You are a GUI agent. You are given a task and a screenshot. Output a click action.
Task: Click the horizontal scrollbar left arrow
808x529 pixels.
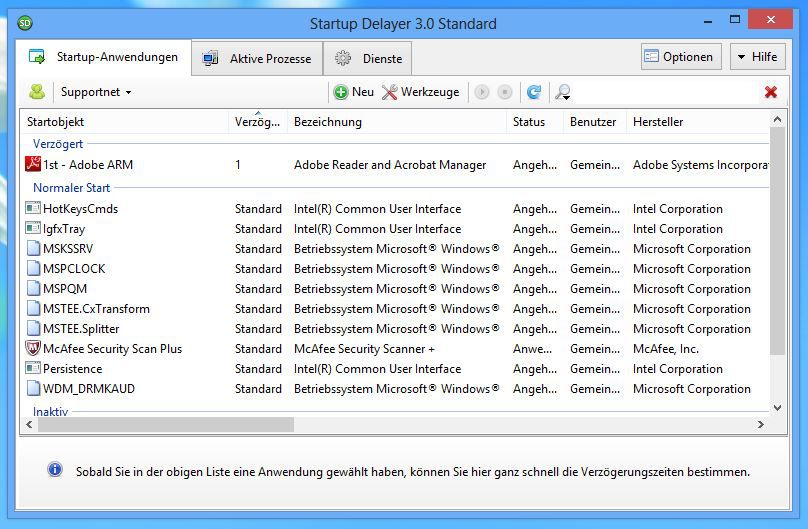pyautogui.click(x=29, y=424)
